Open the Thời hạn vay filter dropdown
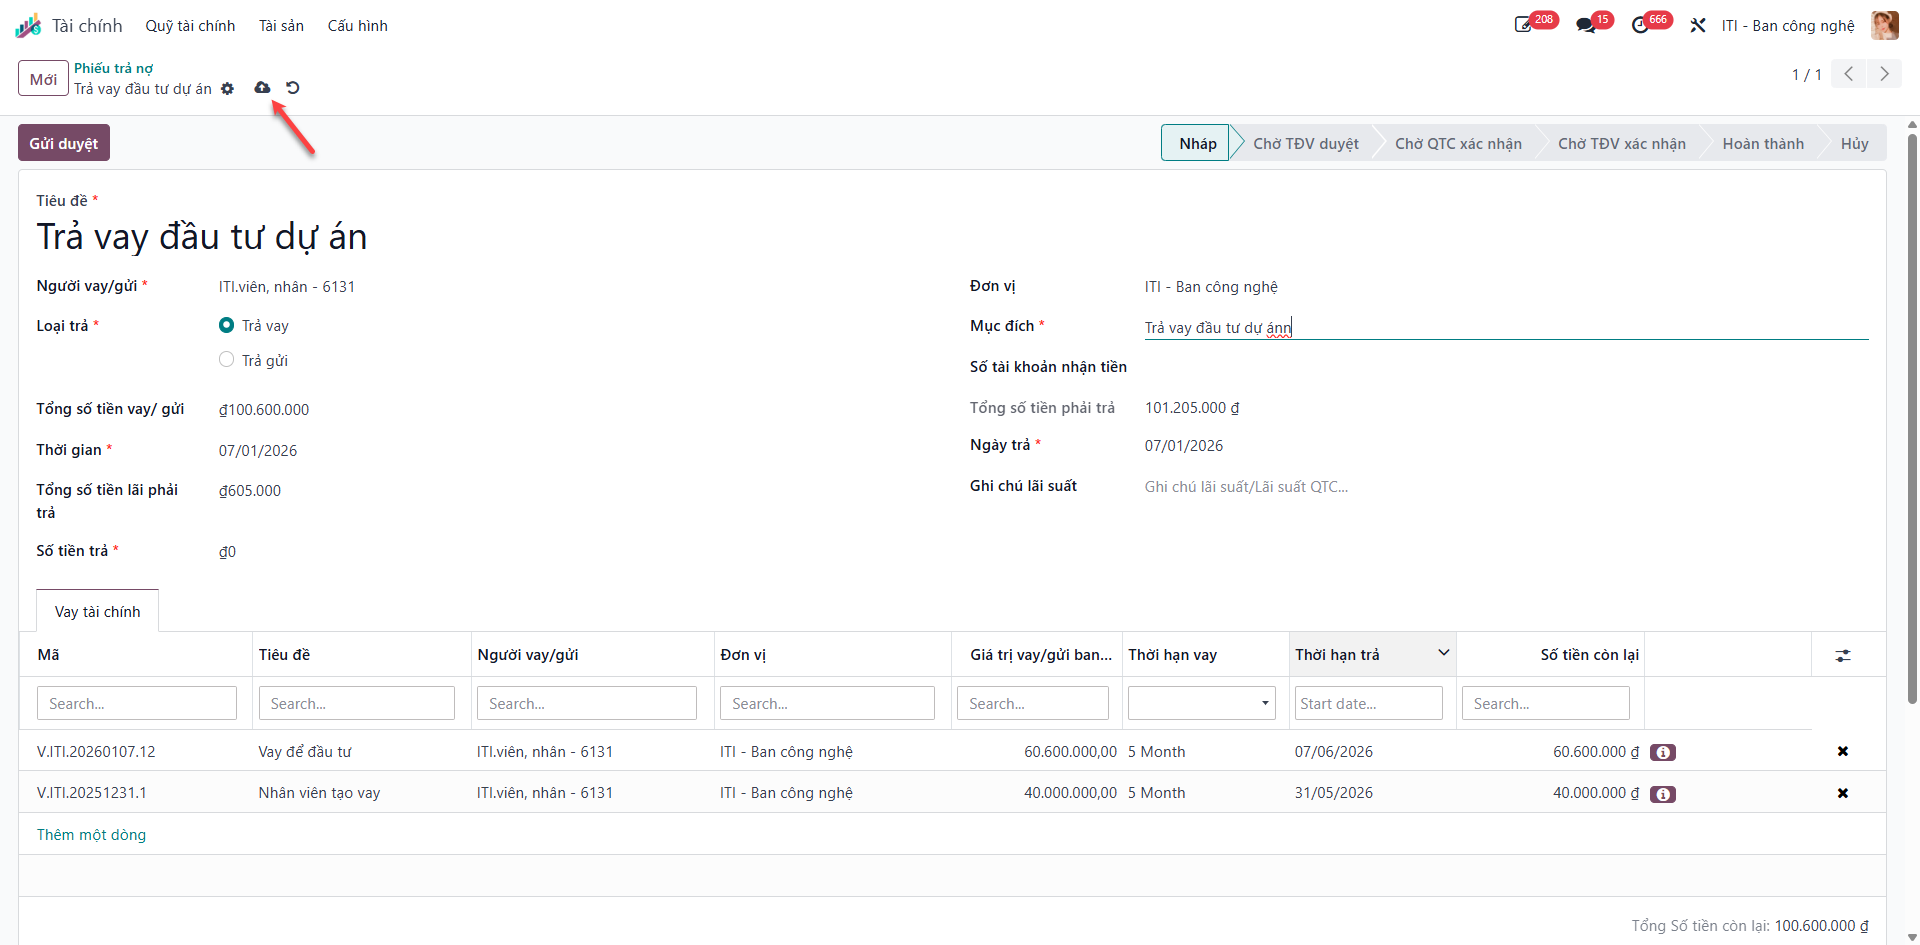This screenshot has height=945, width=1920. [1202, 703]
